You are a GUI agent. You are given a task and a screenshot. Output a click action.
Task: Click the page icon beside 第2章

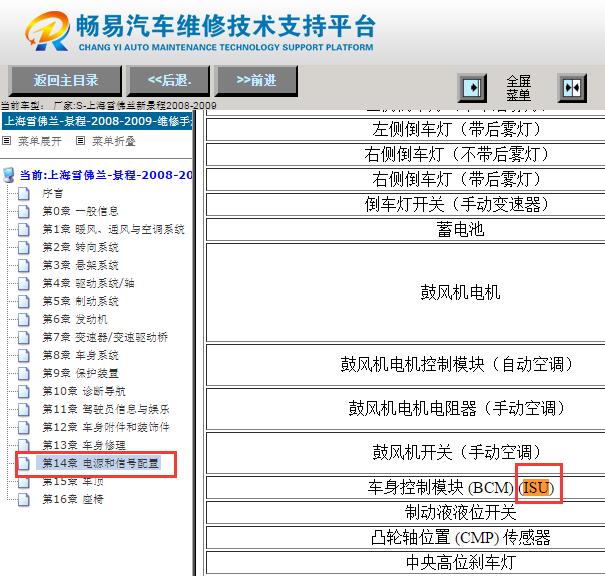[x=24, y=247]
